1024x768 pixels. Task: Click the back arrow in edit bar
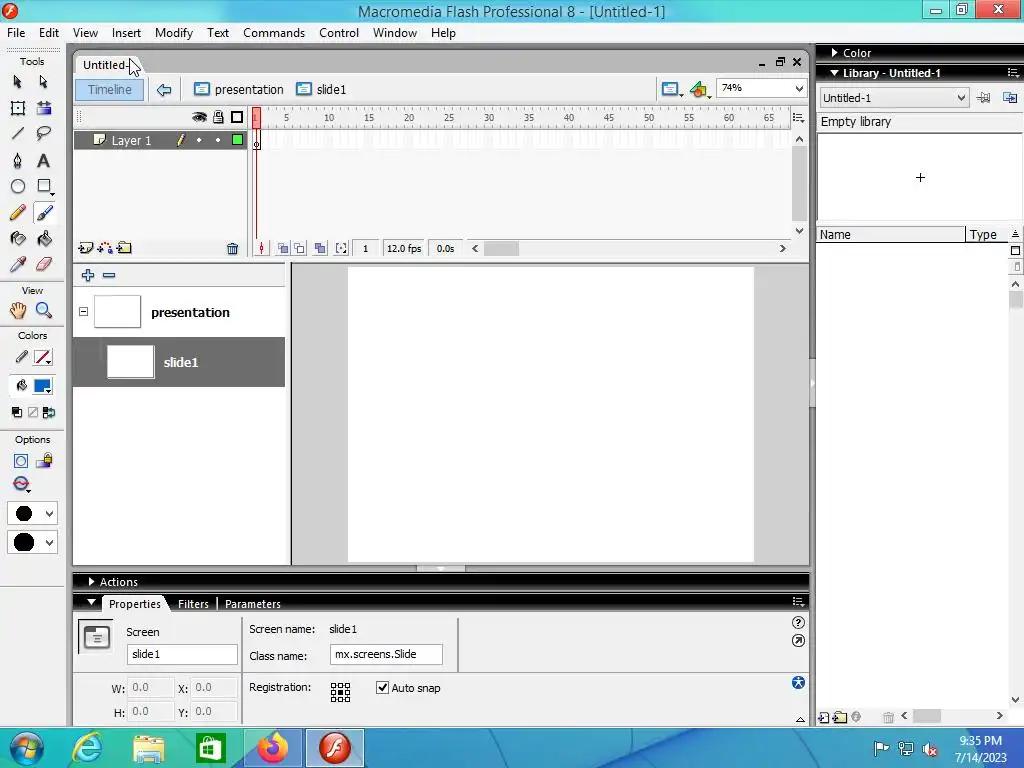164,89
